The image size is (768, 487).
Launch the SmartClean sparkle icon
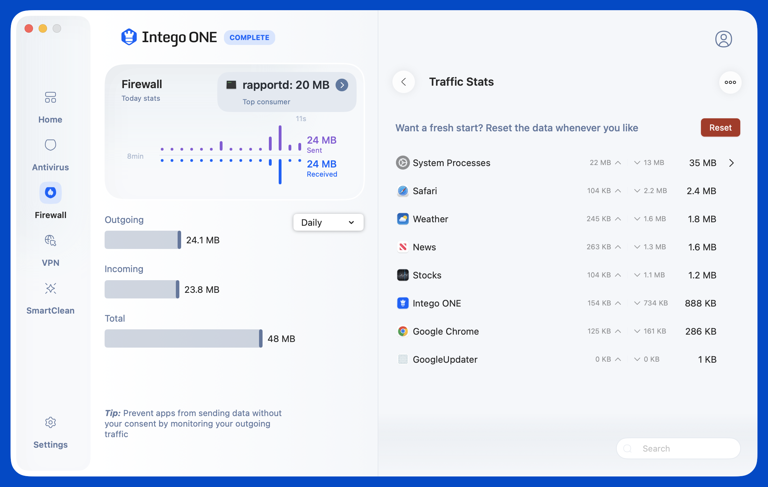[50, 288]
